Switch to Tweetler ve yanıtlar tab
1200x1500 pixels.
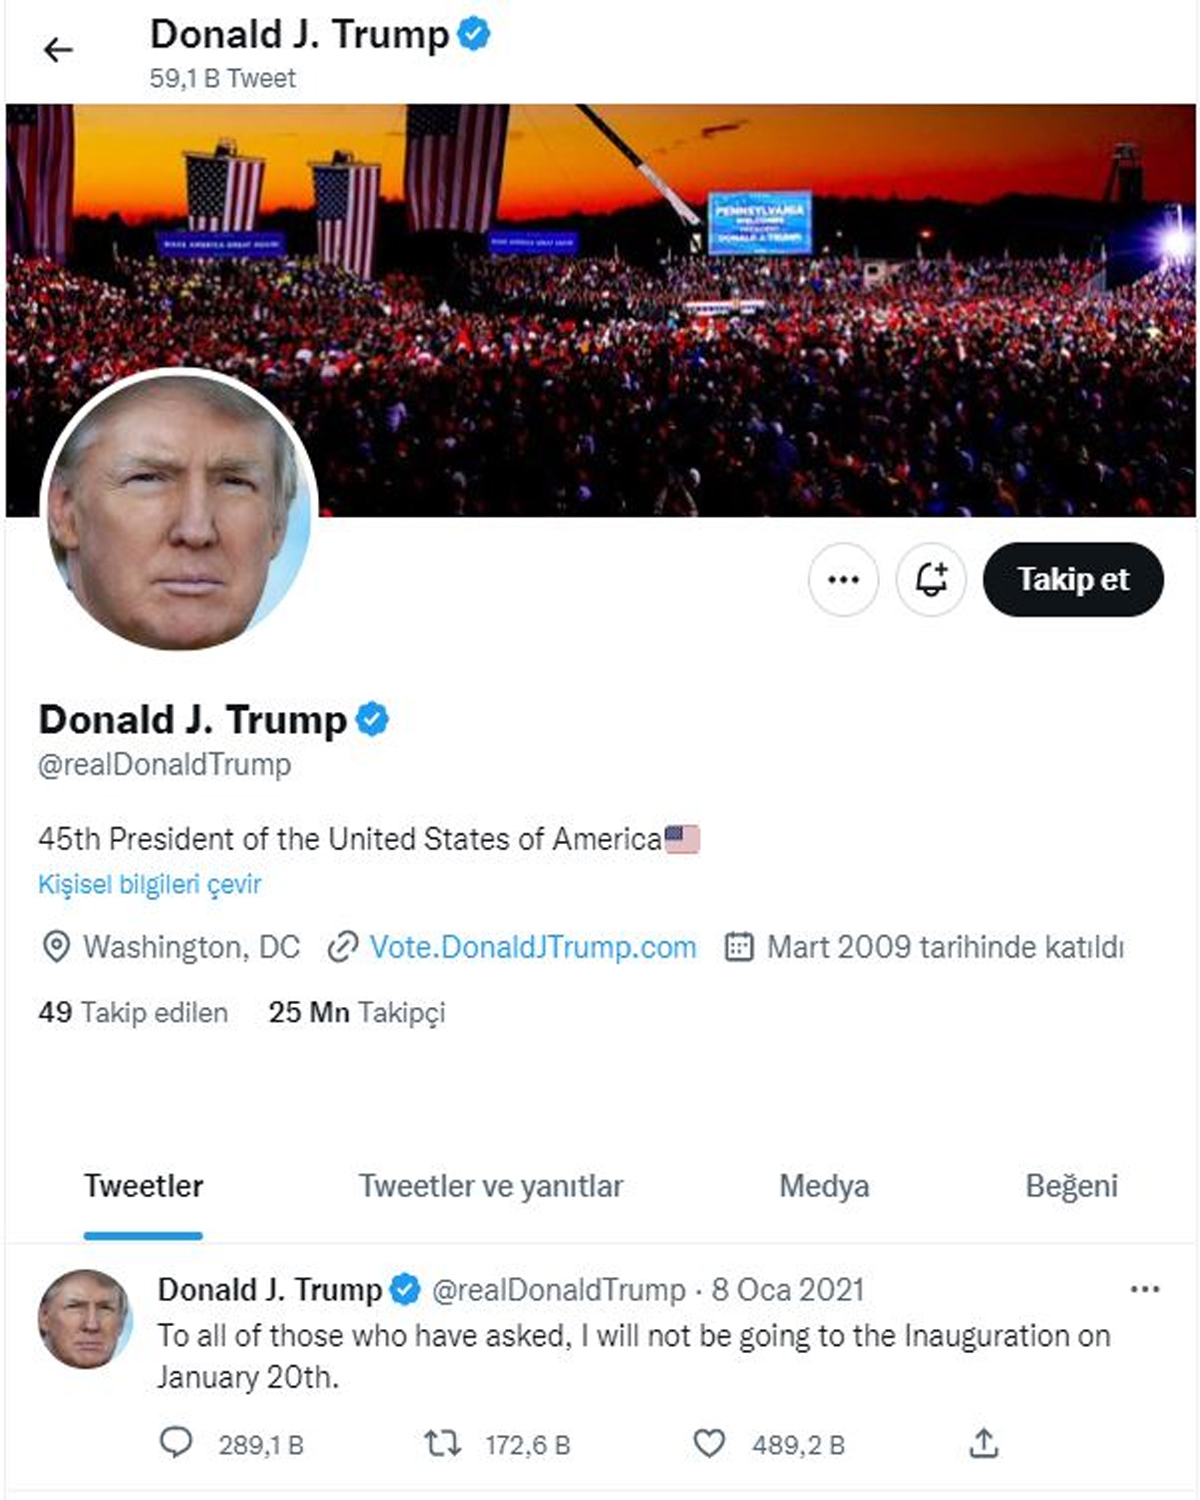pyautogui.click(x=490, y=1186)
